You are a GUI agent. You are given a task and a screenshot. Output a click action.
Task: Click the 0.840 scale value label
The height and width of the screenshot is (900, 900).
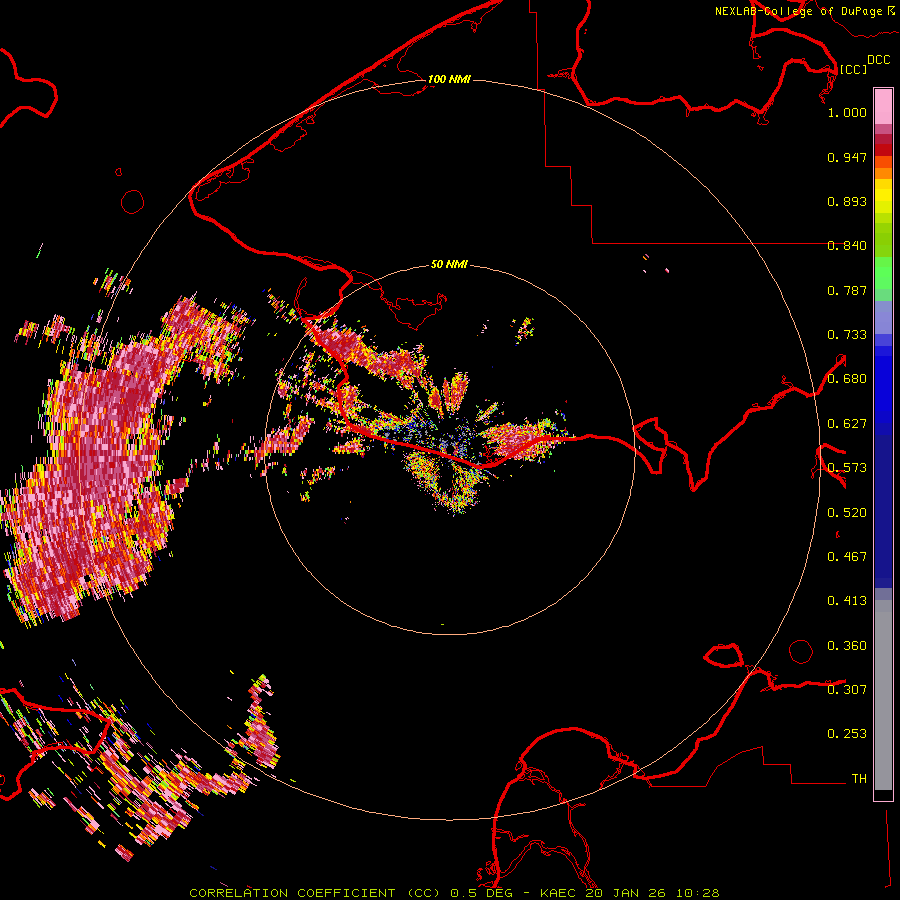point(847,246)
